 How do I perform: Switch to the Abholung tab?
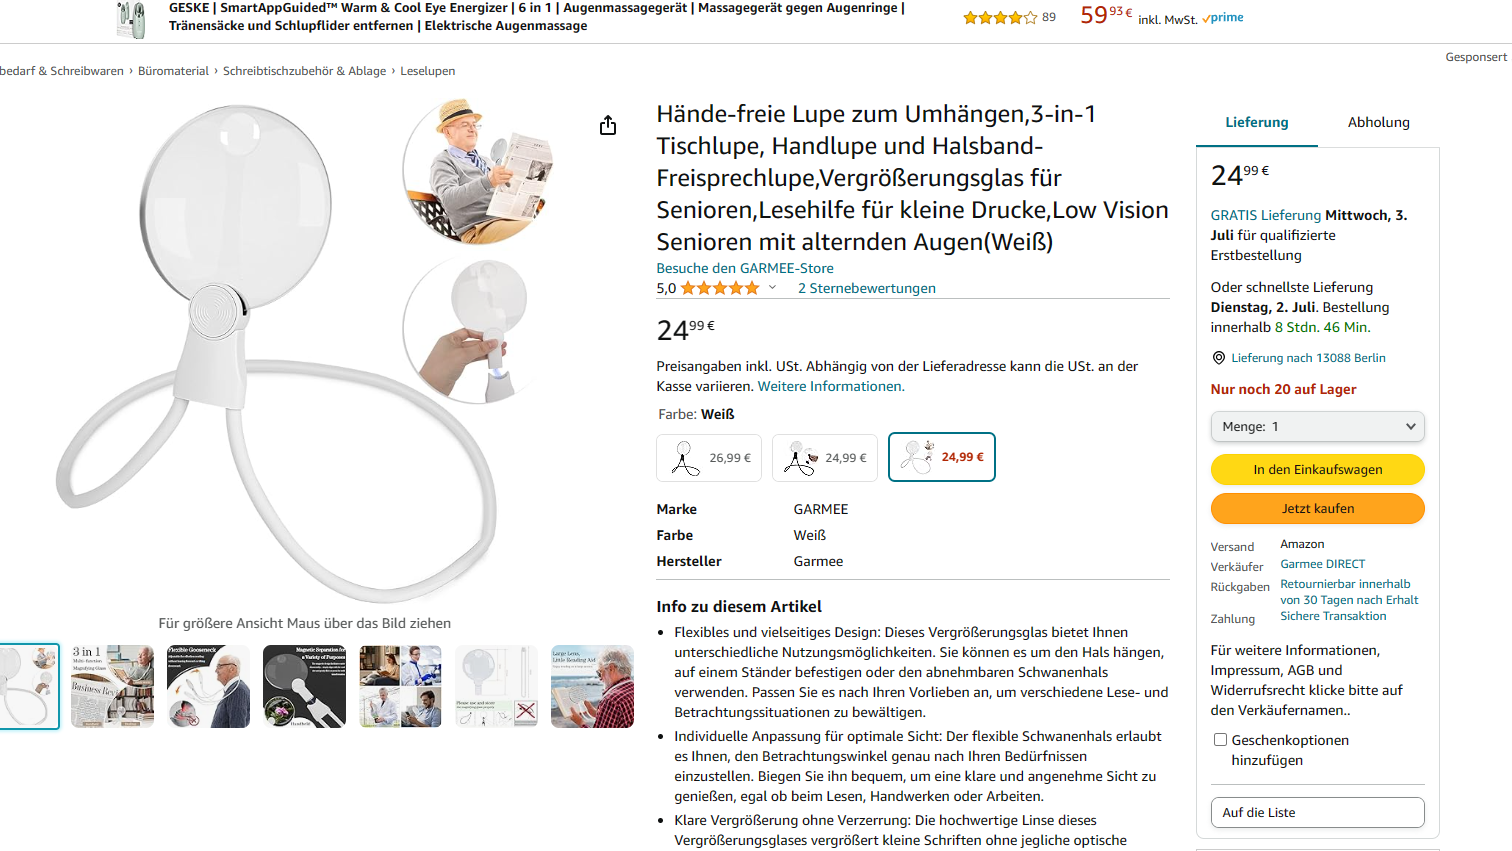(x=1378, y=122)
